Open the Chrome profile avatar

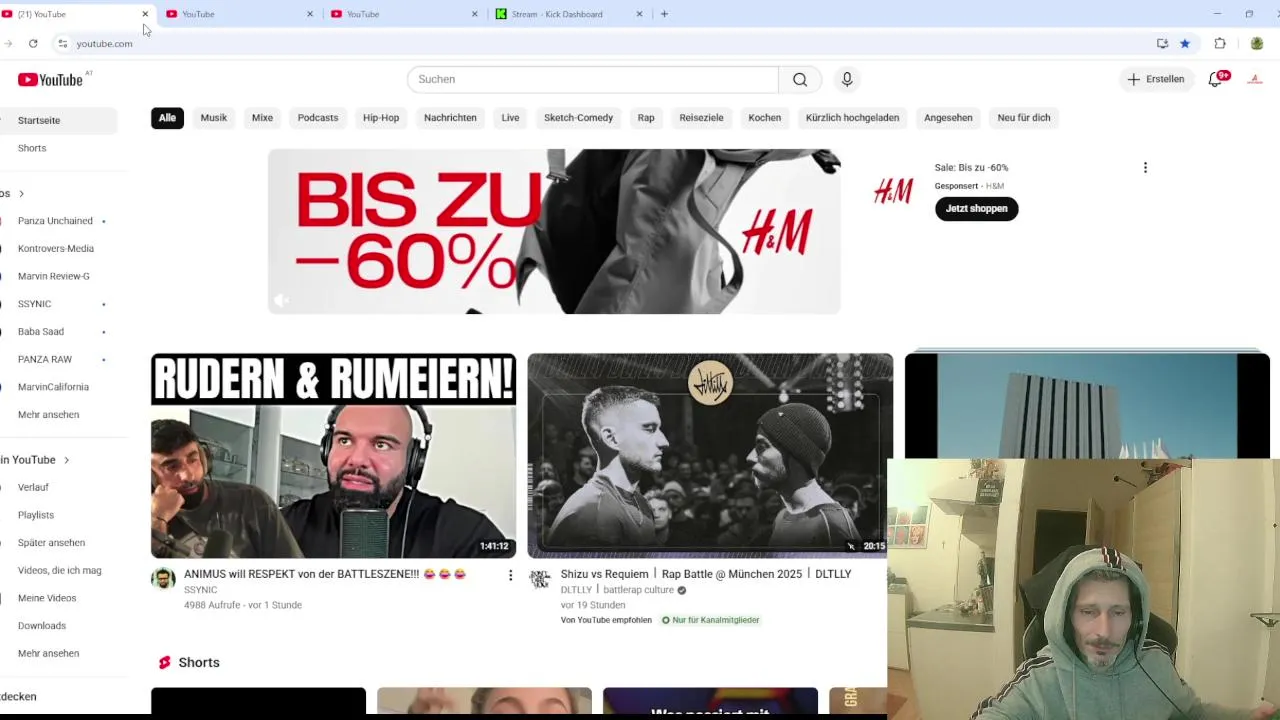pyautogui.click(x=1257, y=43)
